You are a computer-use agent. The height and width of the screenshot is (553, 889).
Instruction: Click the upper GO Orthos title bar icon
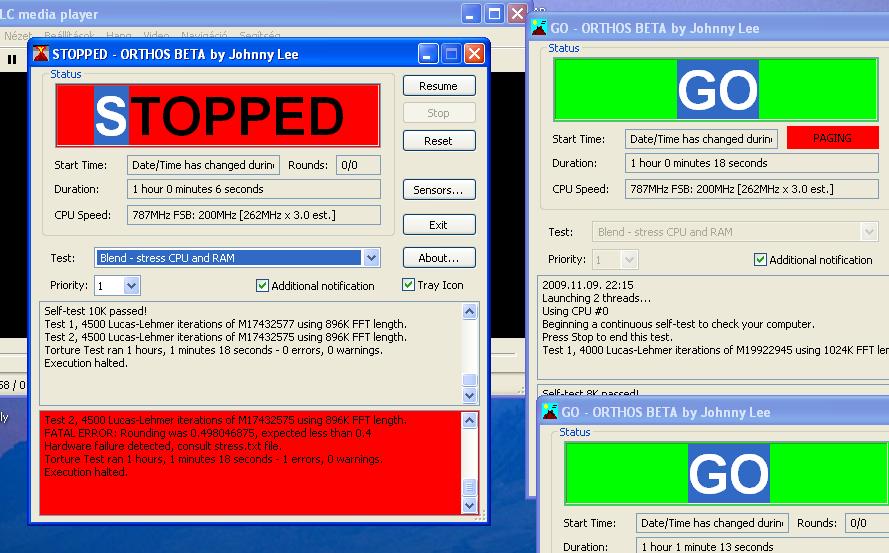[x=539, y=28]
